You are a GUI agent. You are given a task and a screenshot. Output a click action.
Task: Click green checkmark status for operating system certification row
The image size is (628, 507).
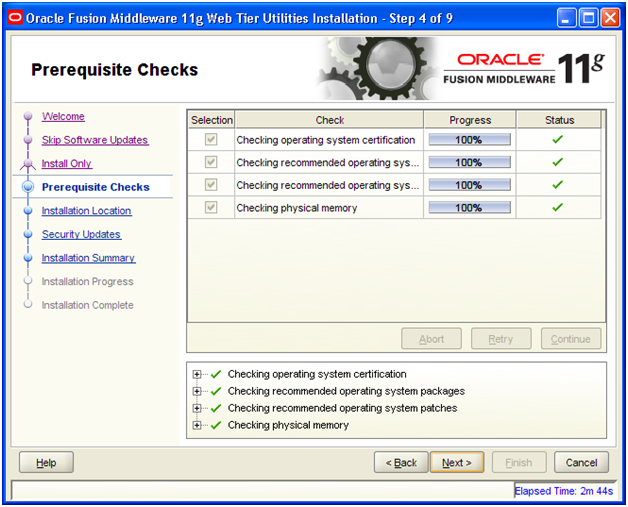(x=558, y=139)
